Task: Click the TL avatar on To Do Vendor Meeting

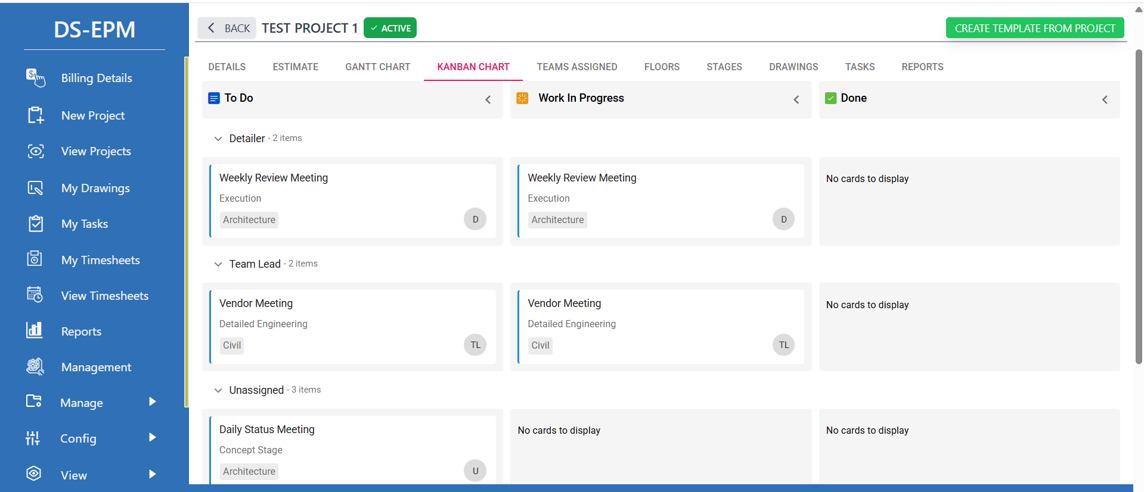Action: (475, 345)
